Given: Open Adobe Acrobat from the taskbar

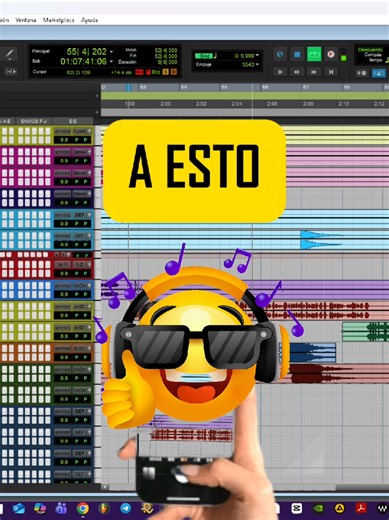Looking at the screenshot, I should [x=361, y=509].
